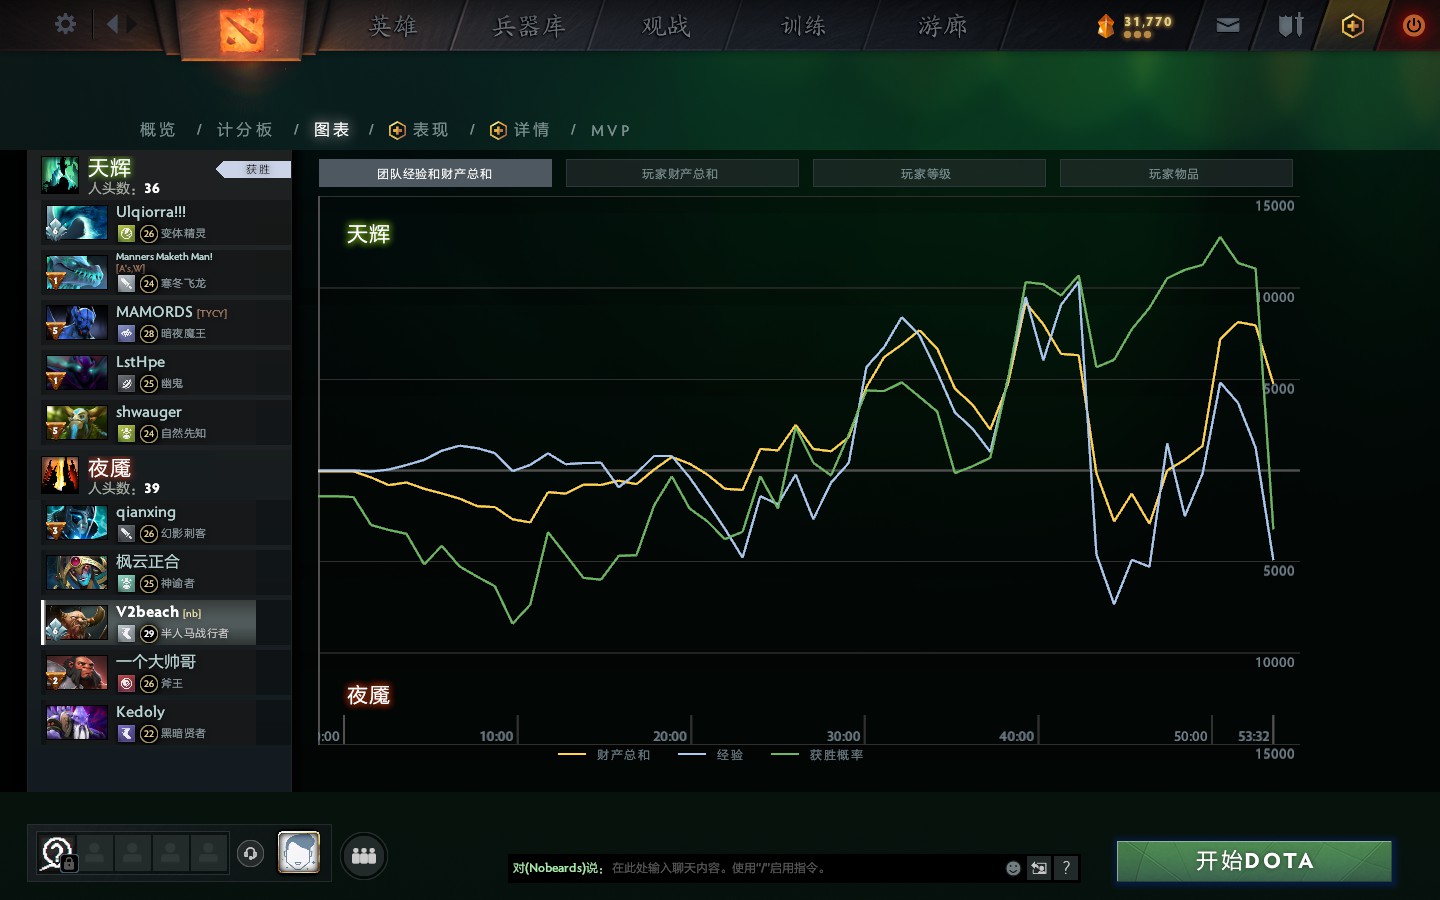Click the power quit icon
Viewport: 1440px width, 900px height.
point(1413,25)
